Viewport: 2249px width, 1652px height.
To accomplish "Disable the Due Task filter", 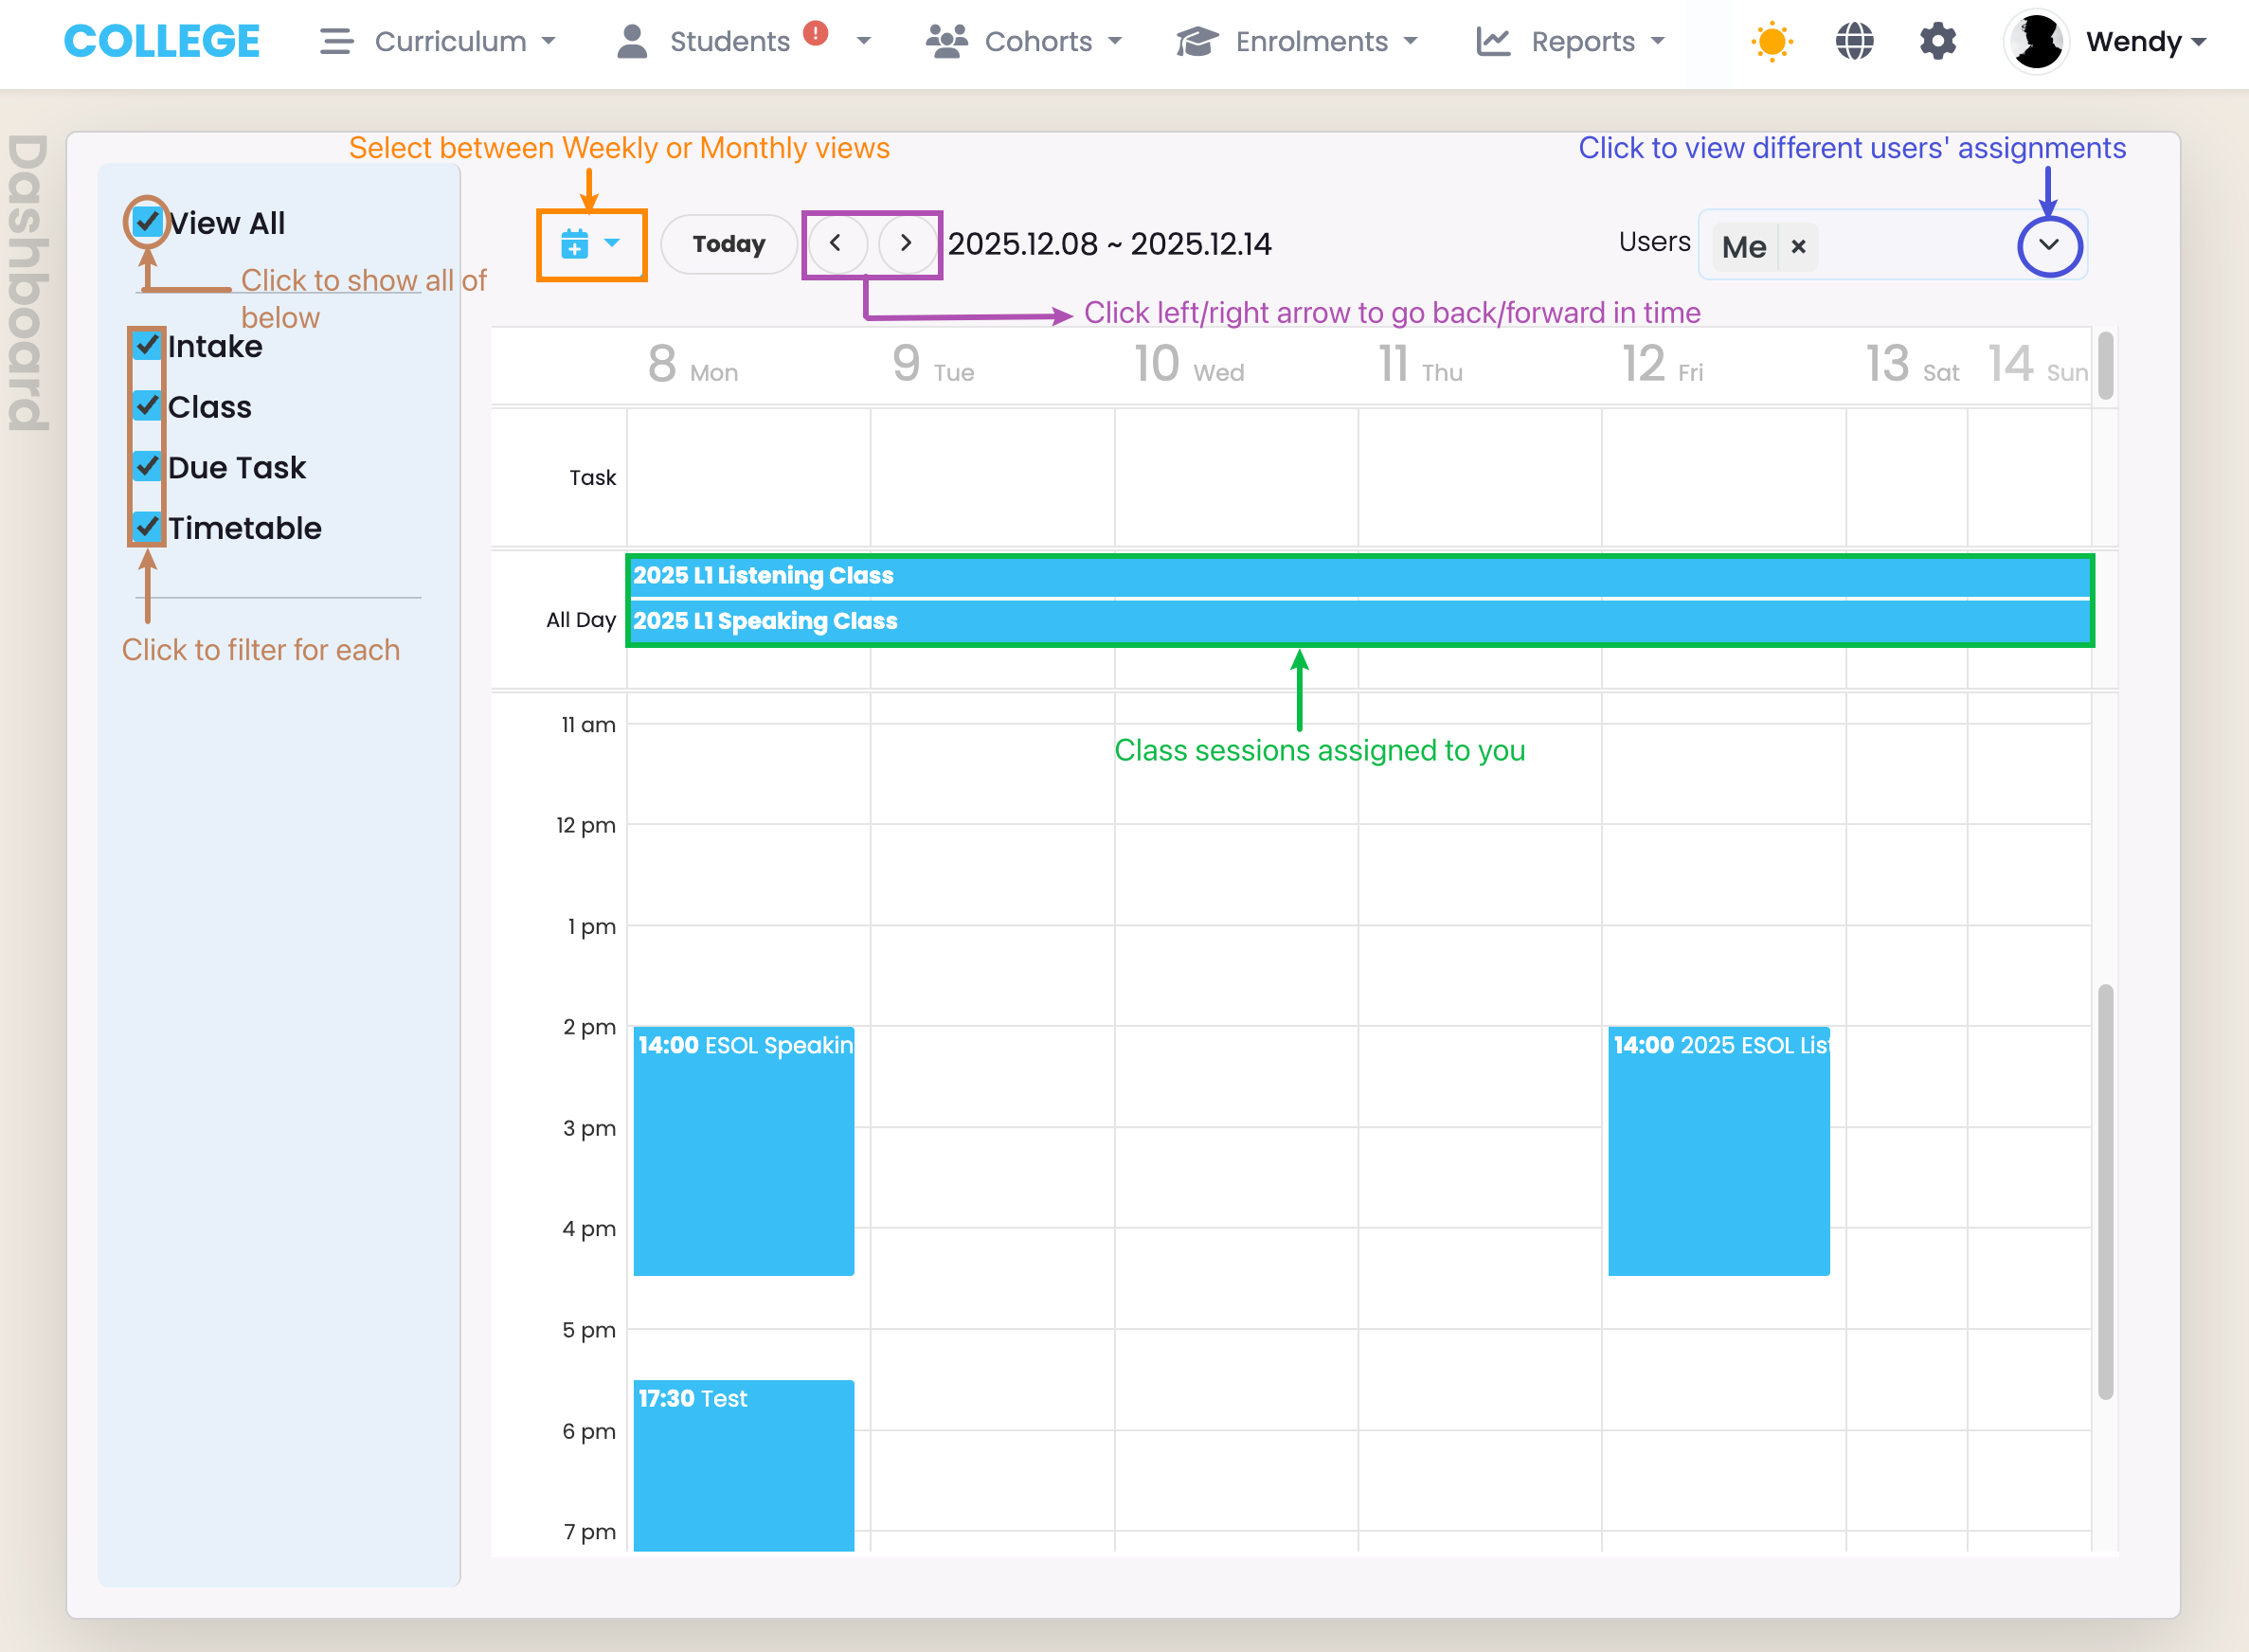I will point(148,467).
